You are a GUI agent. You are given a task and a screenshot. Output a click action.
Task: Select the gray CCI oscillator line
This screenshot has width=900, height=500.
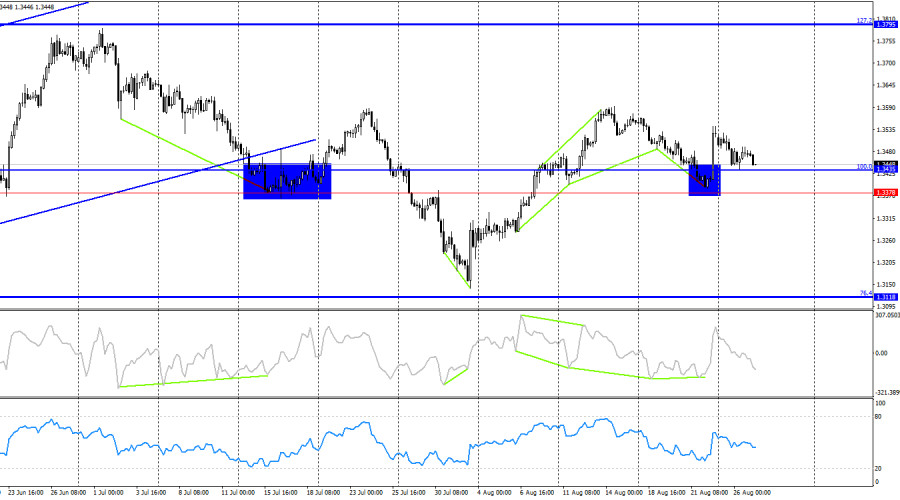379,353
